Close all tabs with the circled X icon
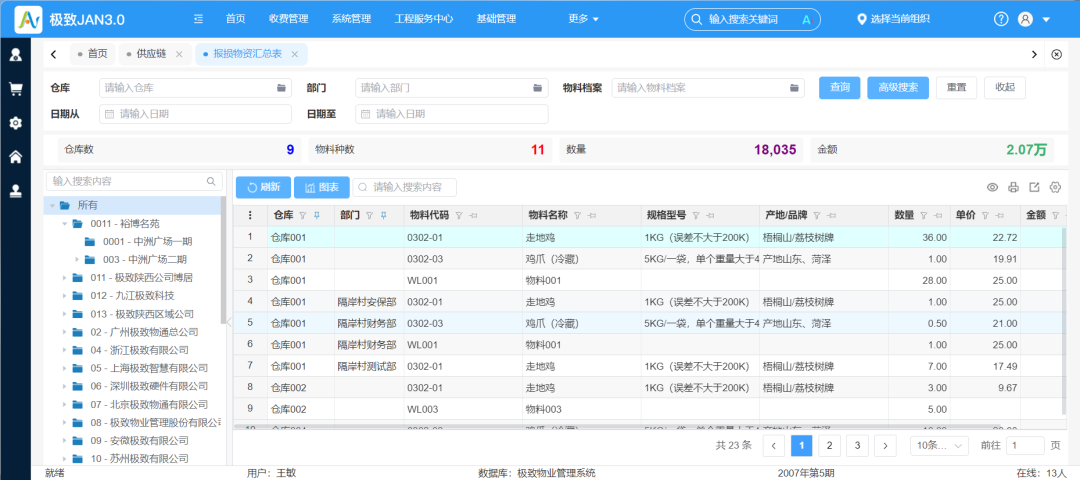This screenshot has width=1080, height=480. click(1057, 54)
